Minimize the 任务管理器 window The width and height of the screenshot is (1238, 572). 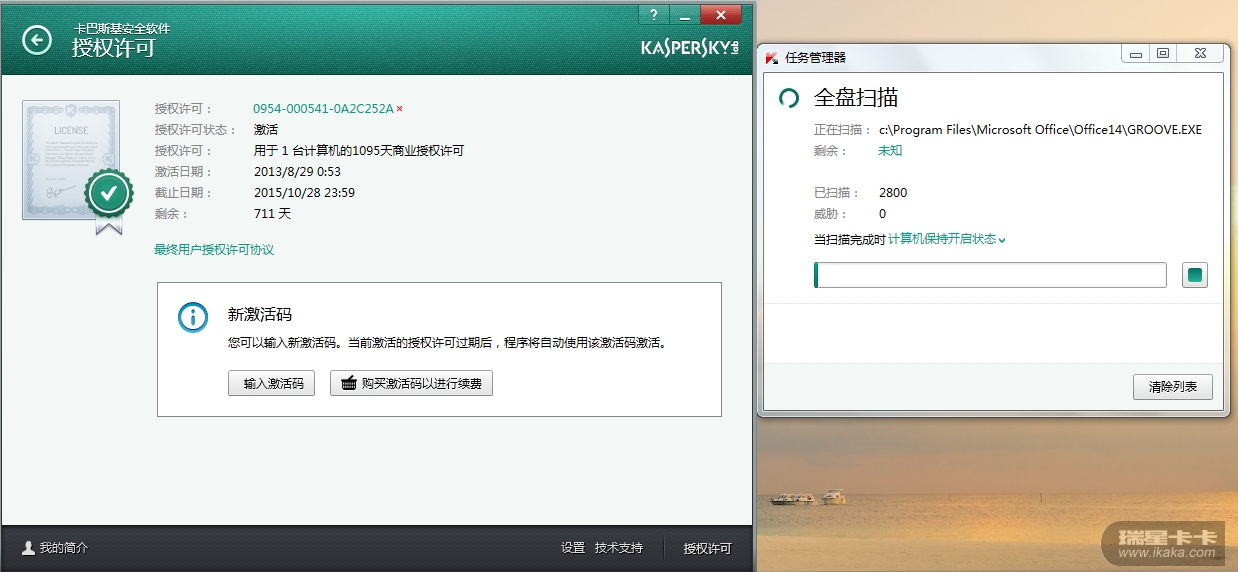(x=1135, y=54)
